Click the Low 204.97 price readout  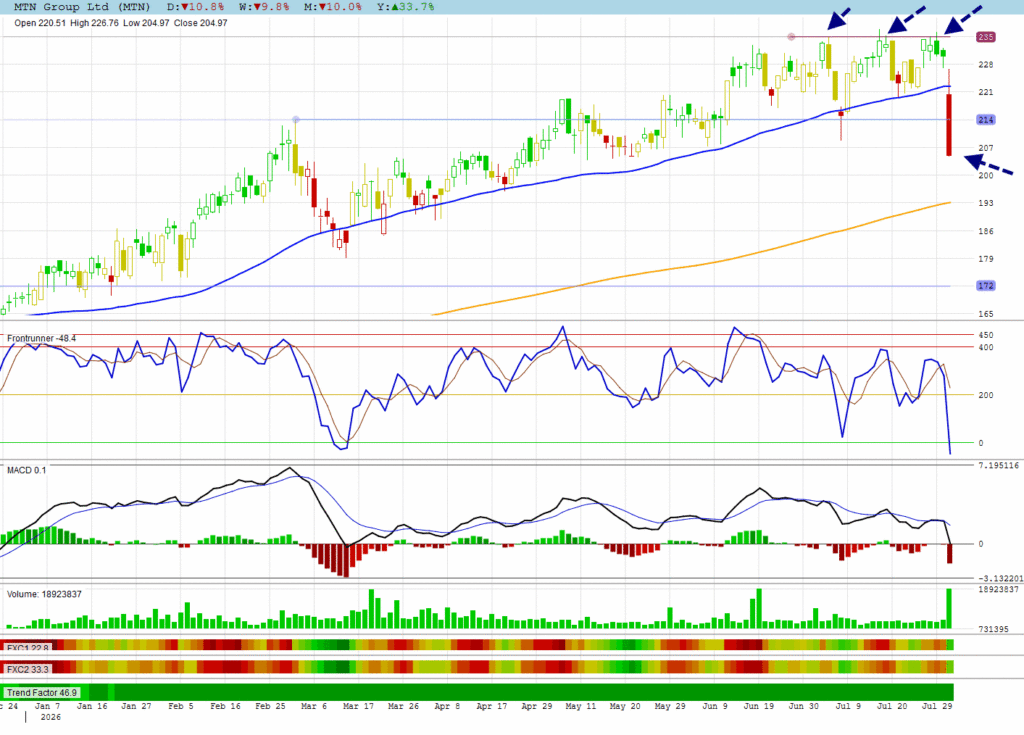(x=146, y=23)
